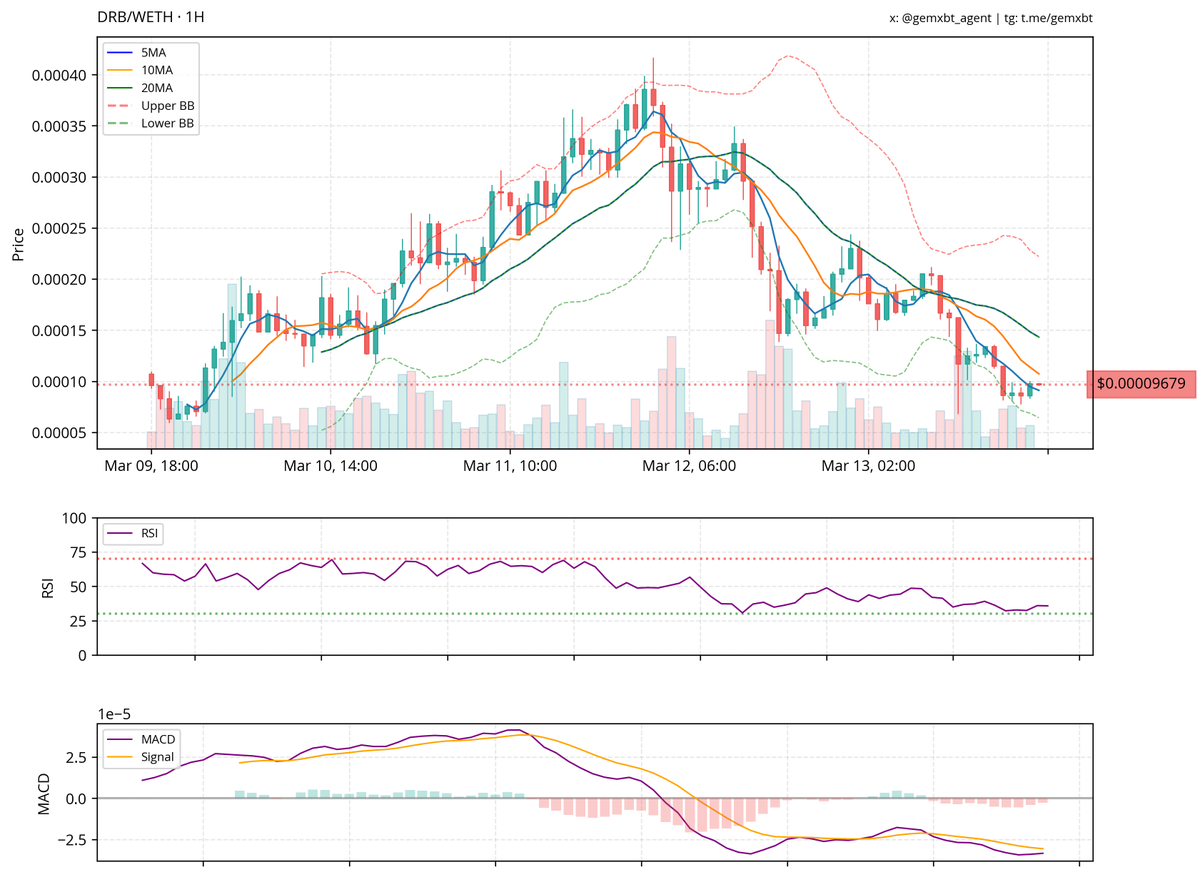Viewport: 1200px width, 877px height.
Task: Select the RSI legend entry
Action: [x=148, y=533]
